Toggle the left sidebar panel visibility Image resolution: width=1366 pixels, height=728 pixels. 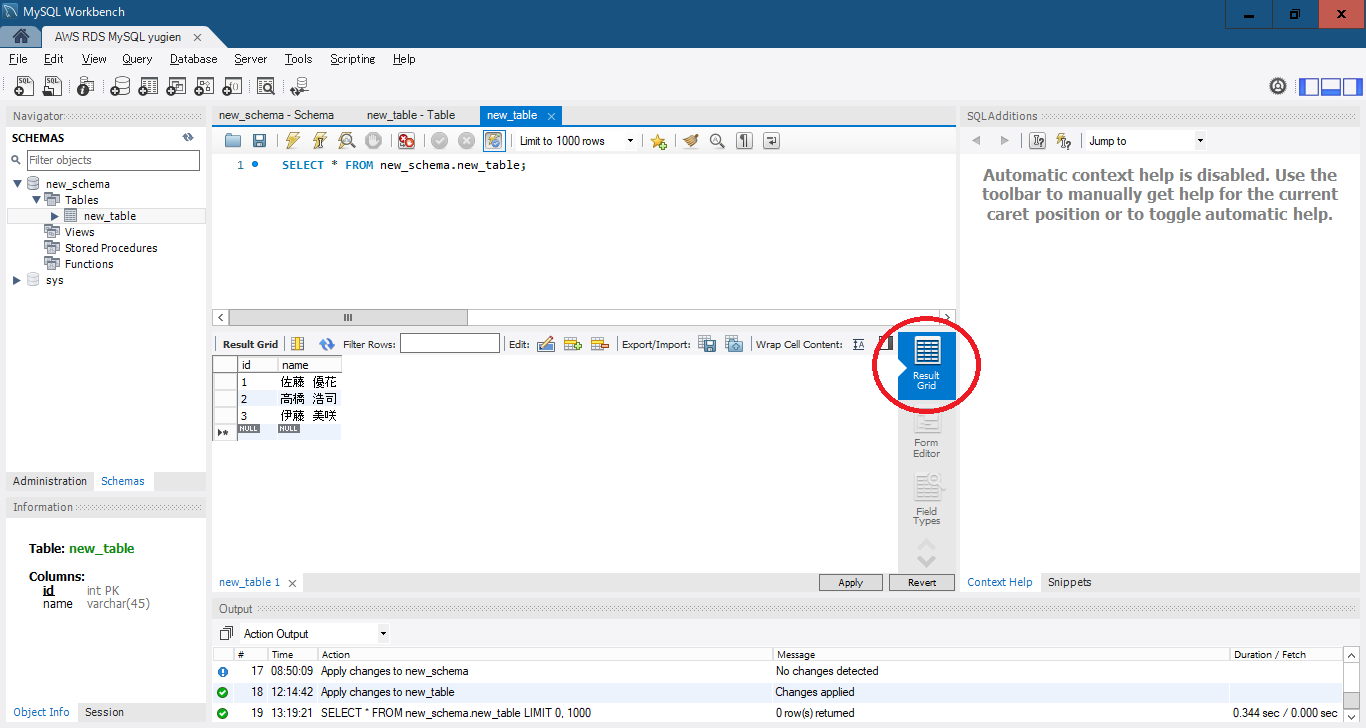[x=1309, y=87]
